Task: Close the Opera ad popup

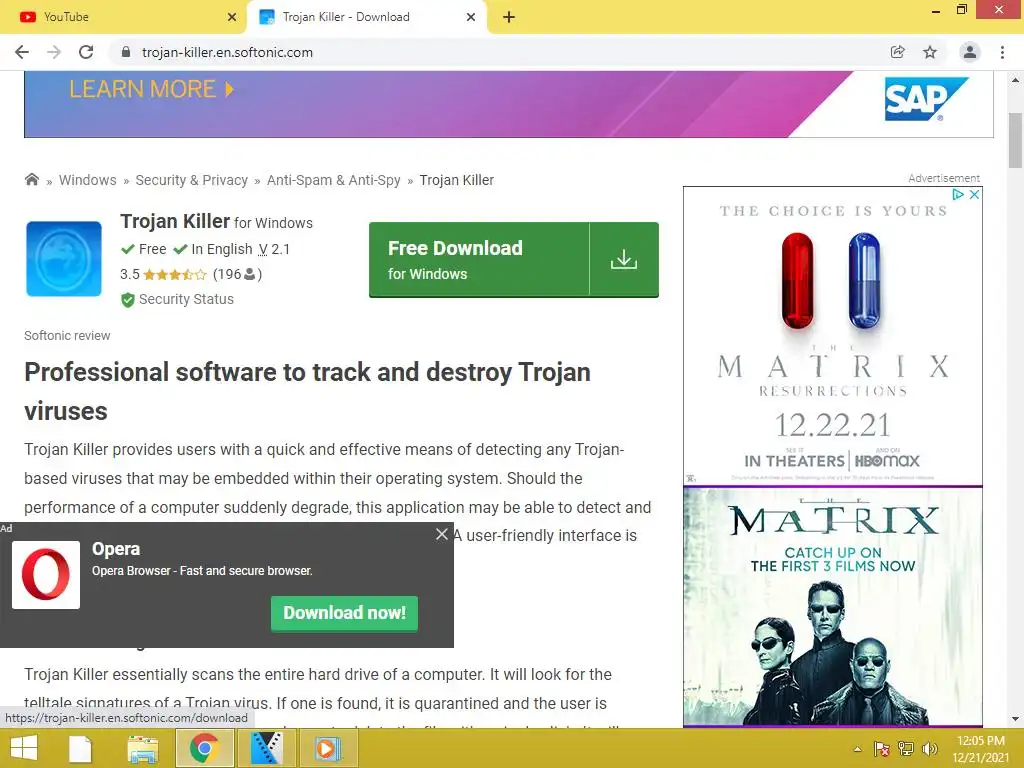Action: (441, 534)
